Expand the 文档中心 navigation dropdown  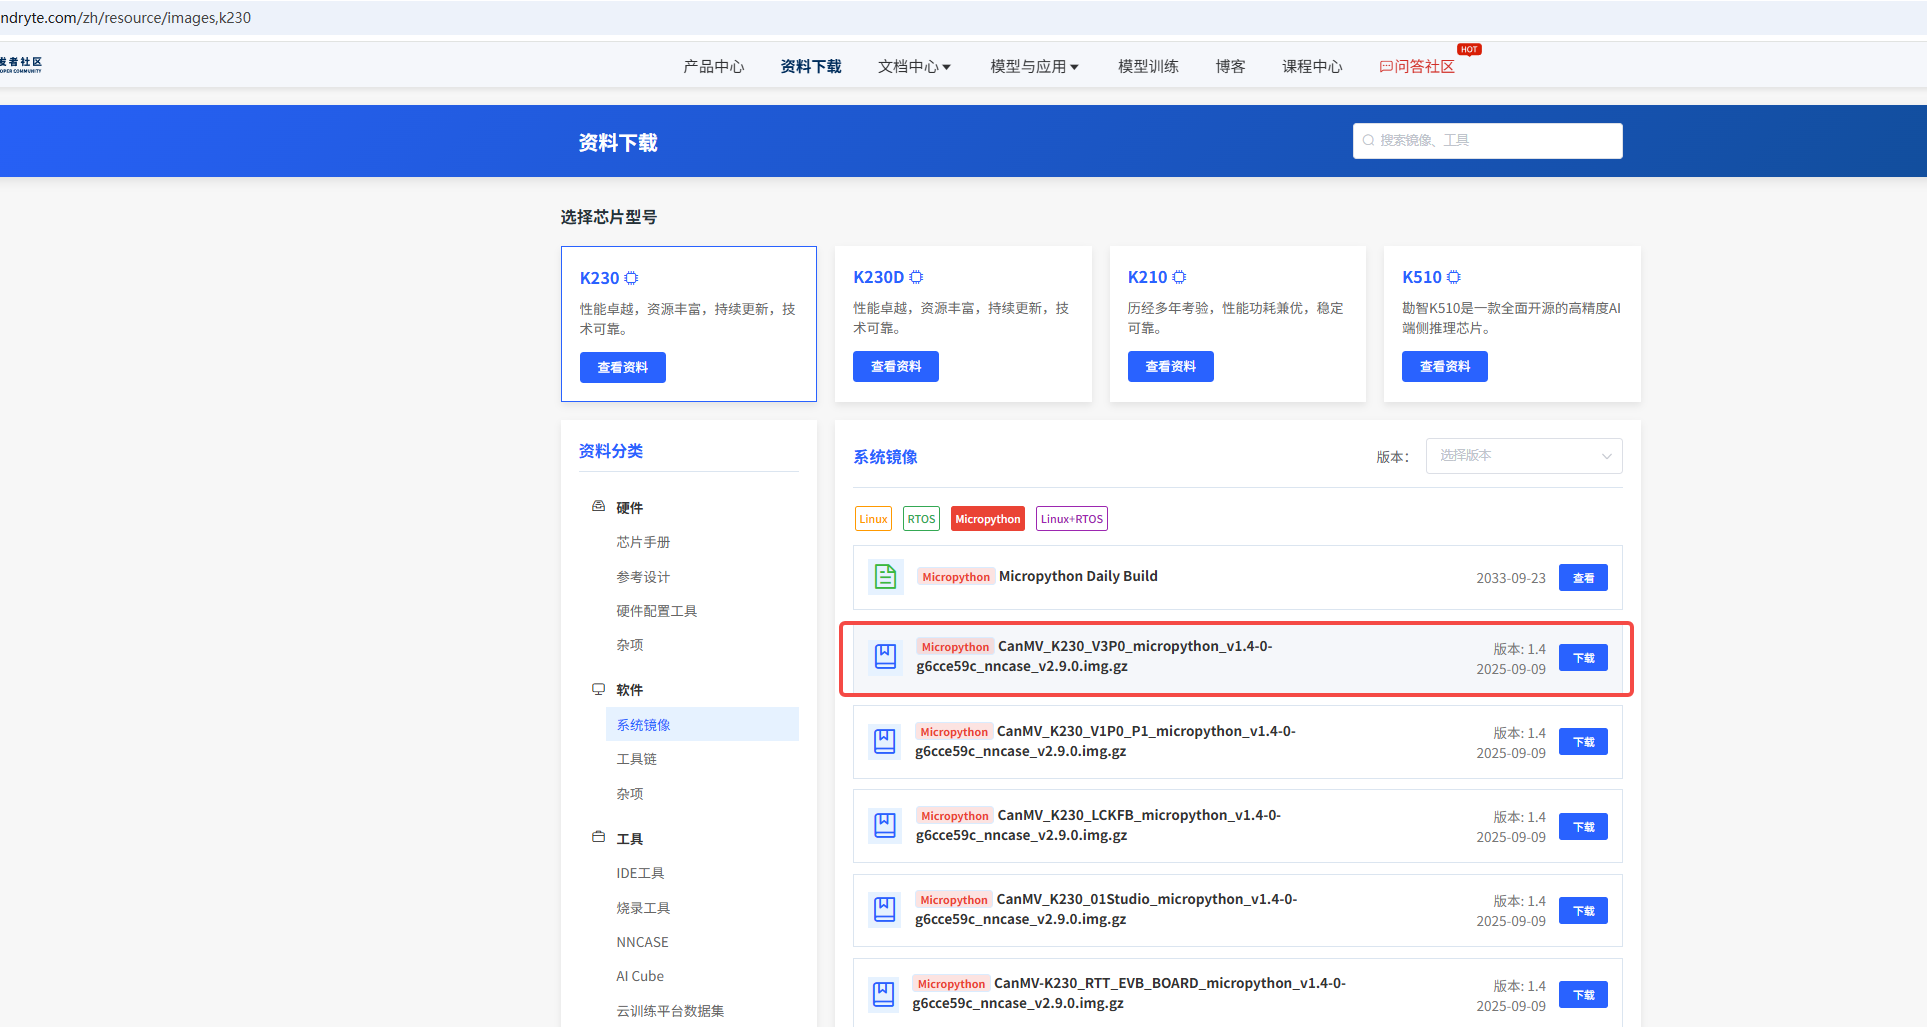914,67
